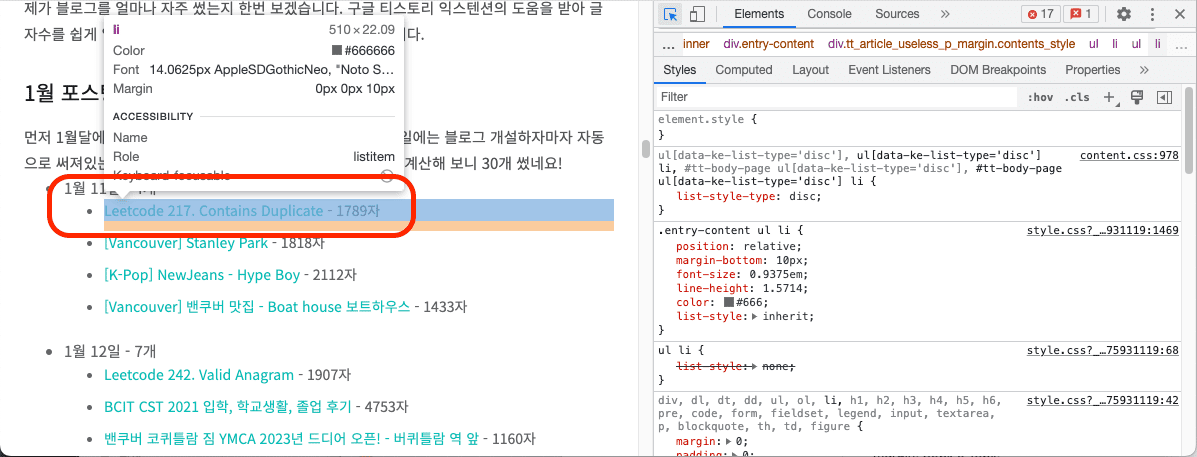Open the style.css source link ending :1469
The image size is (1197, 457).
[x=1102, y=229]
